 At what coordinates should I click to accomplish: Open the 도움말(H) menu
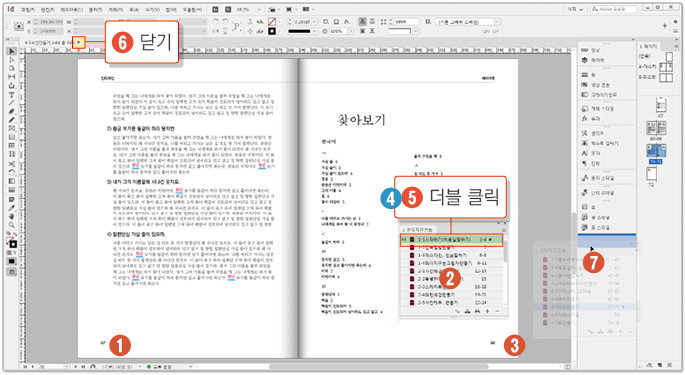tap(192, 9)
